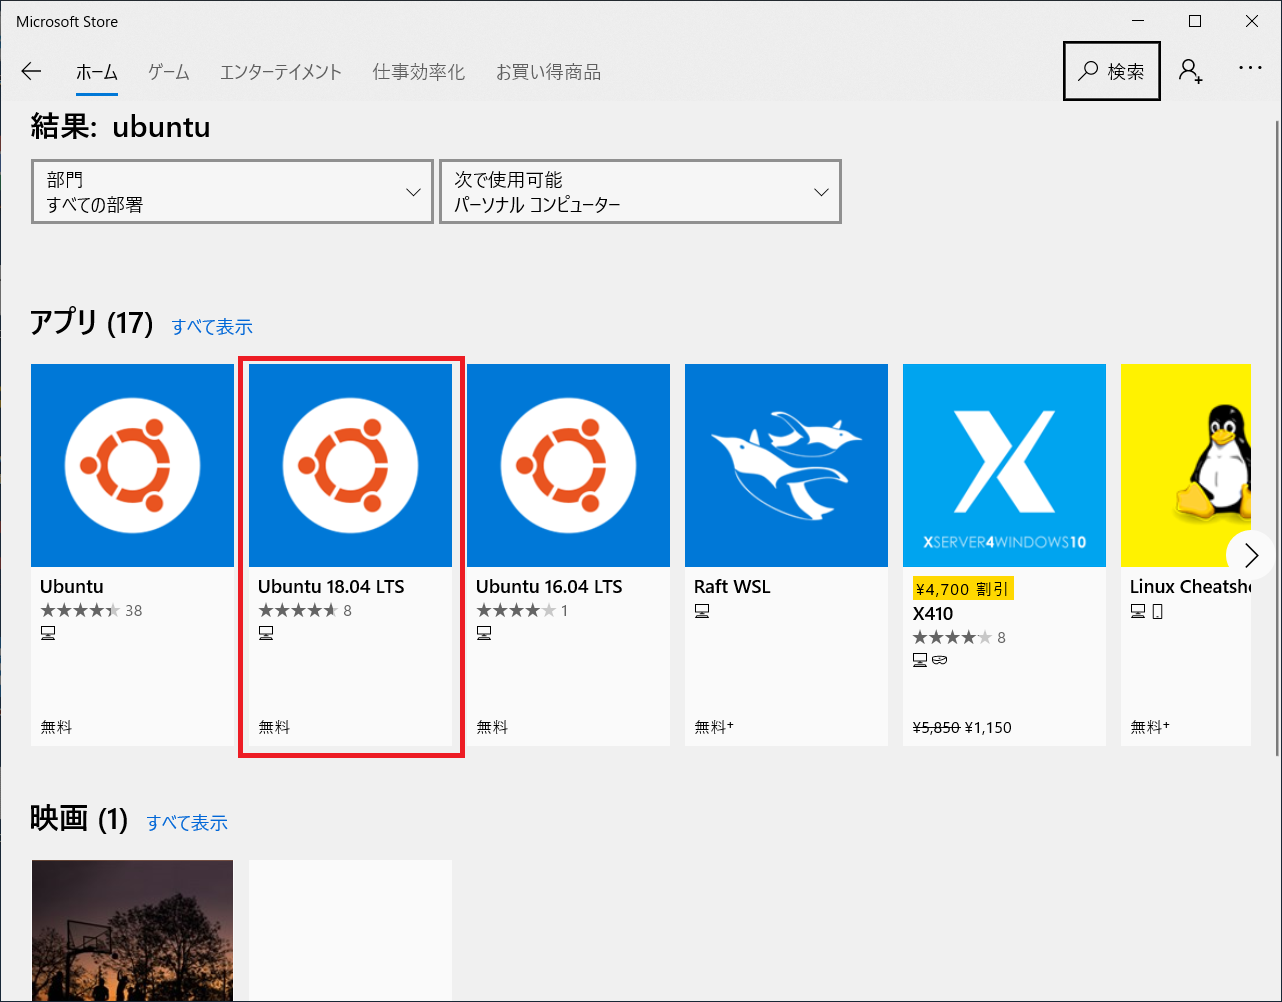Open the movie thumbnail with basketball hoop silhouette
1282x1002 pixels.
tap(132, 930)
